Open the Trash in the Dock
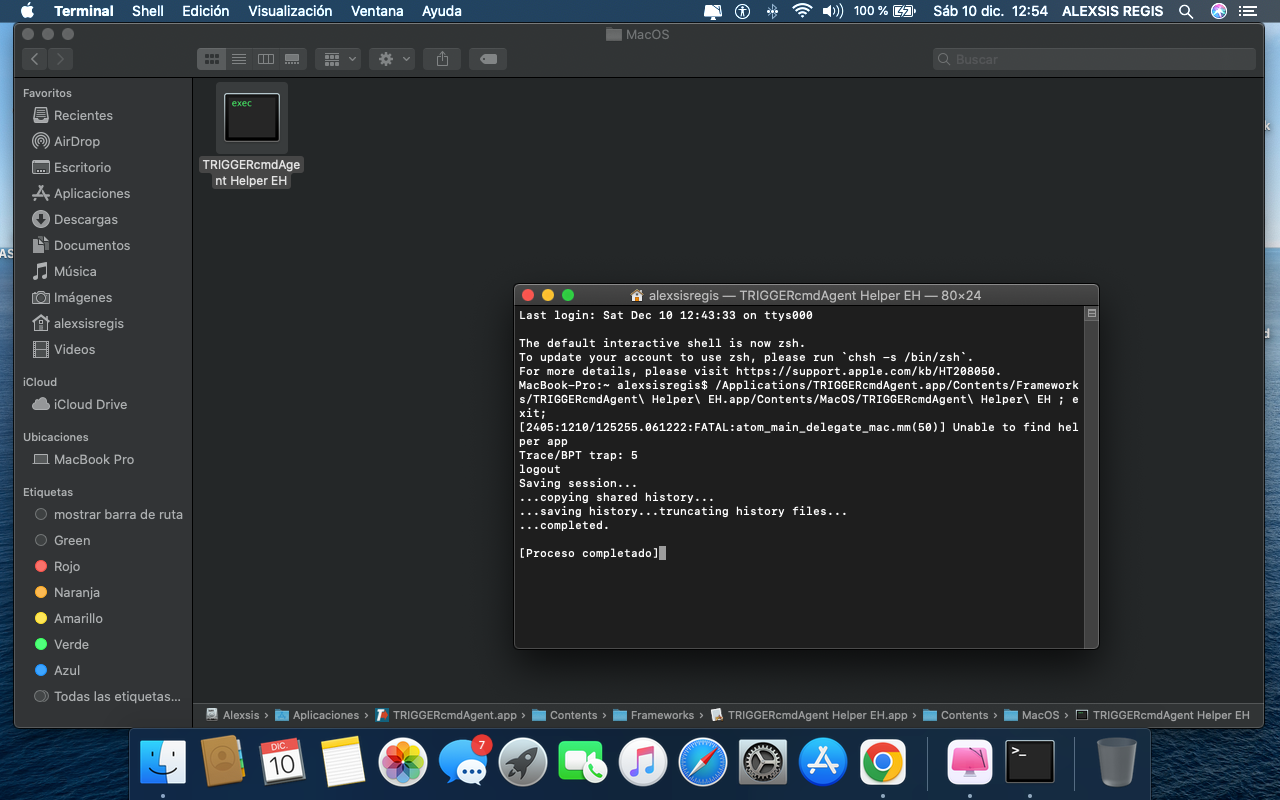Image resolution: width=1280 pixels, height=800 pixels. (x=1116, y=763)
